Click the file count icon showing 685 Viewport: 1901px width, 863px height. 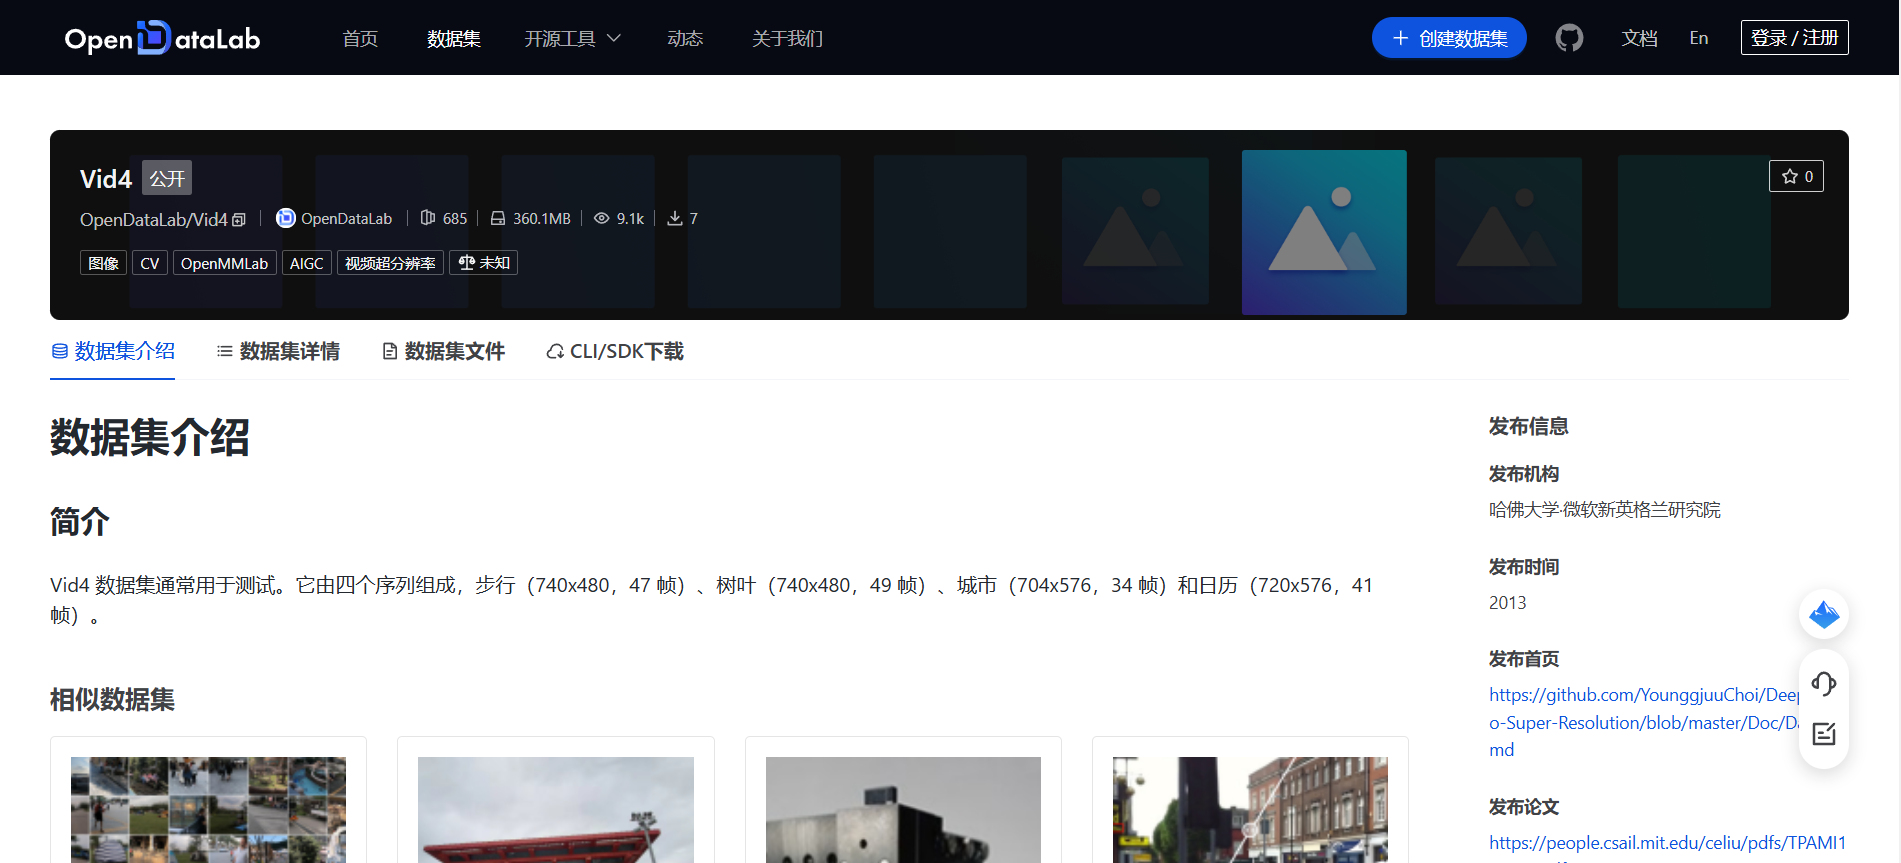tap(428, 218)
